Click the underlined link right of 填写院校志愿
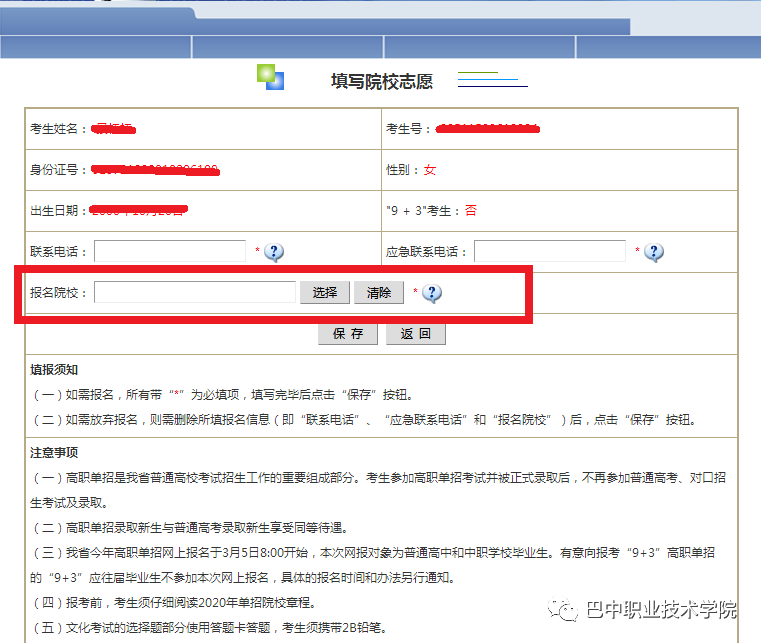Viewport: 761px width, 643px height. [491, 81]
